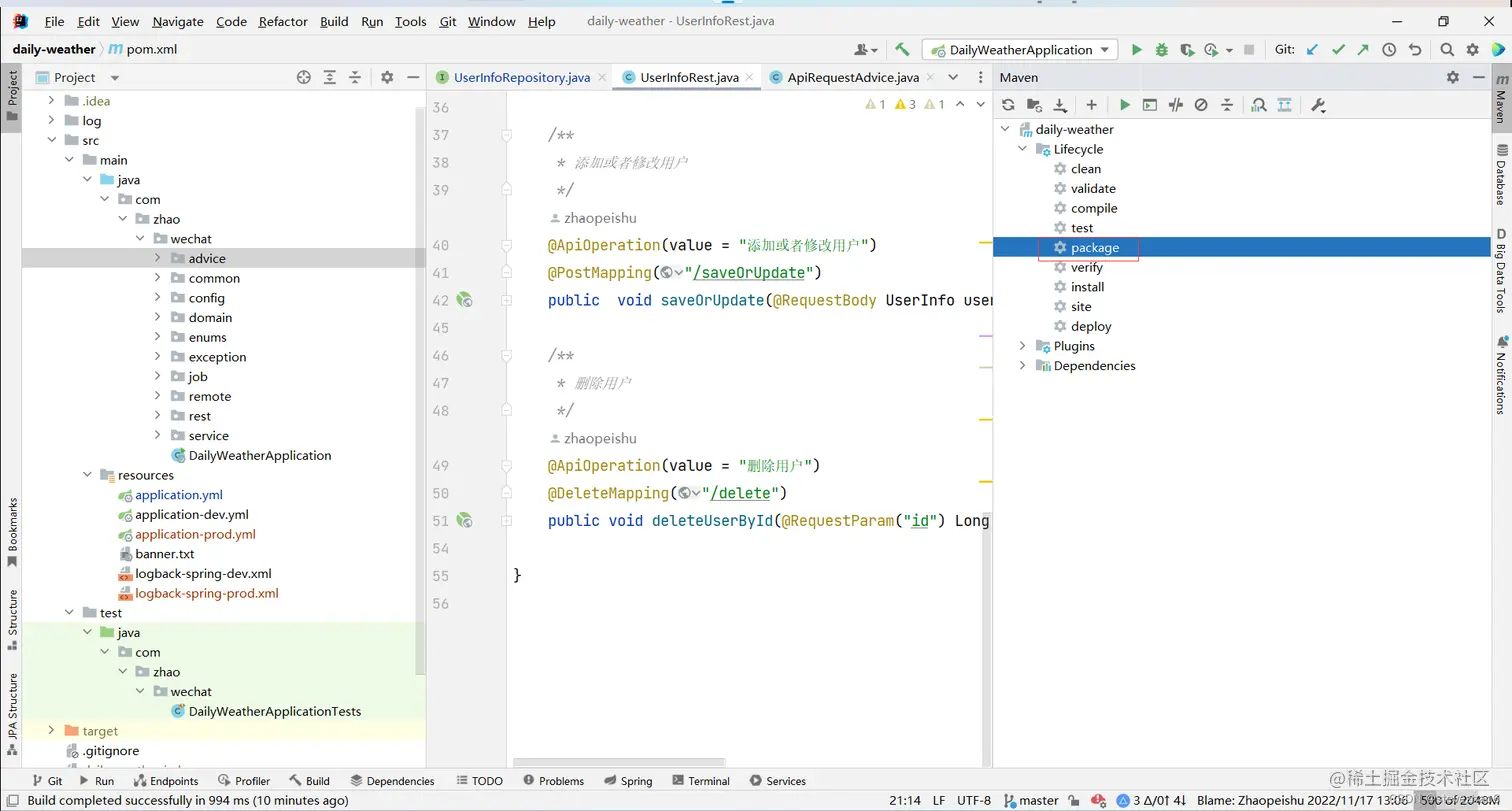Toggle the Project side tool window
This screenshot has width=1512, height=811.
coord(12,95)
